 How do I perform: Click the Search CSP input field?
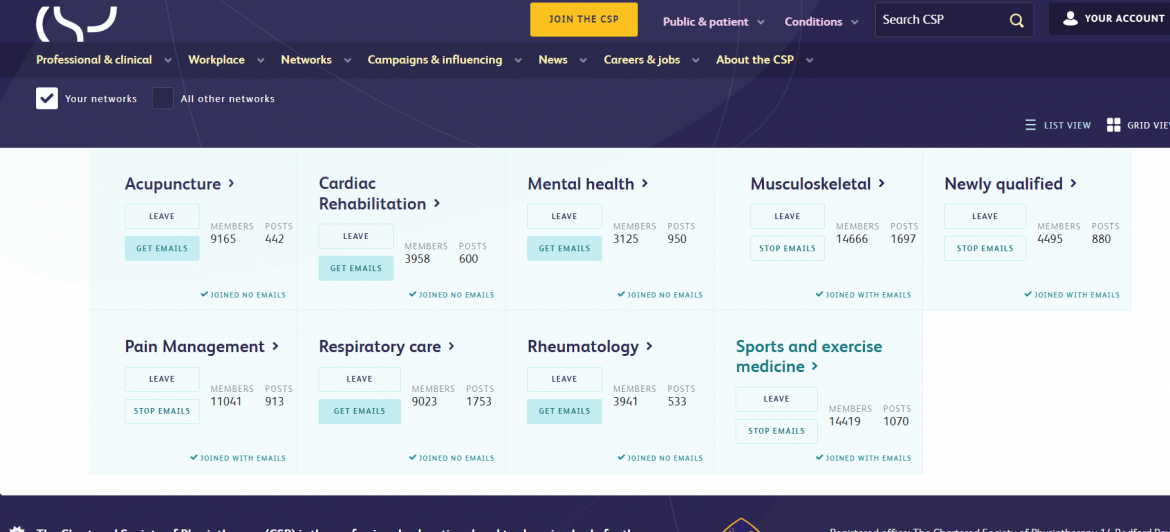pyautogui.click(x=940, y=20)
